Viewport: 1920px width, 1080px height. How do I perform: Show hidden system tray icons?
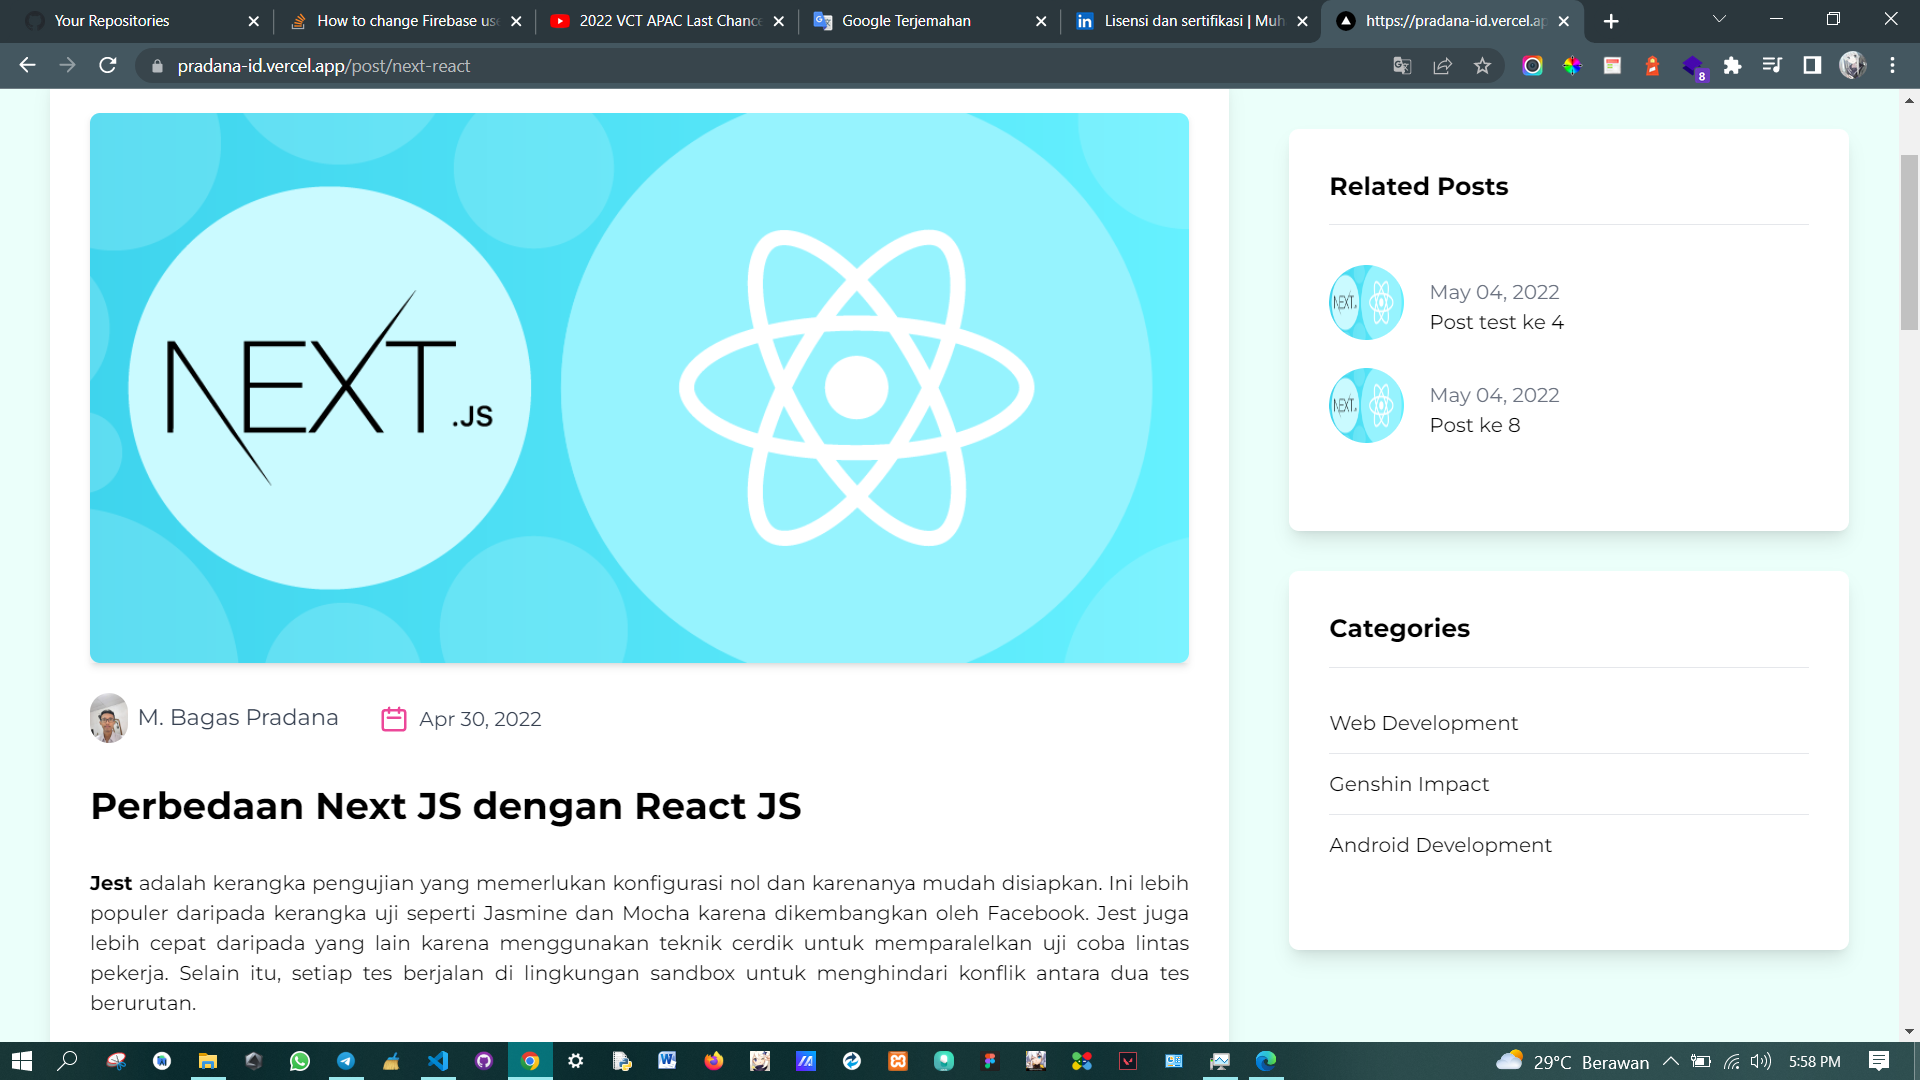click(x=1670, y=1061)
